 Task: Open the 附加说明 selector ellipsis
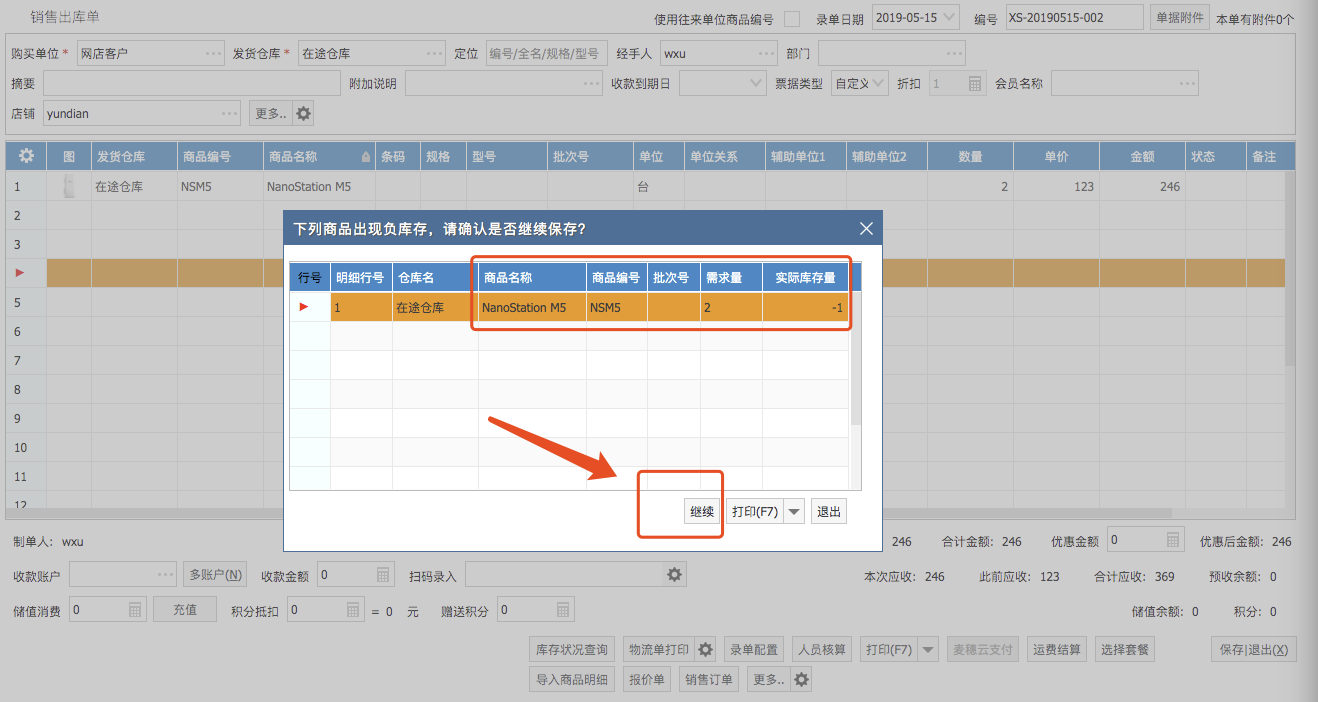(593, 84)
